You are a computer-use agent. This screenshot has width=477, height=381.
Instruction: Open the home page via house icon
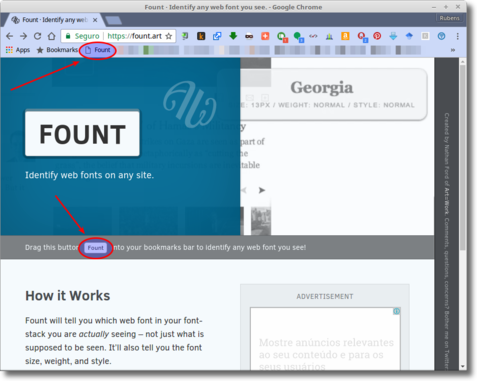click(51, 36)
